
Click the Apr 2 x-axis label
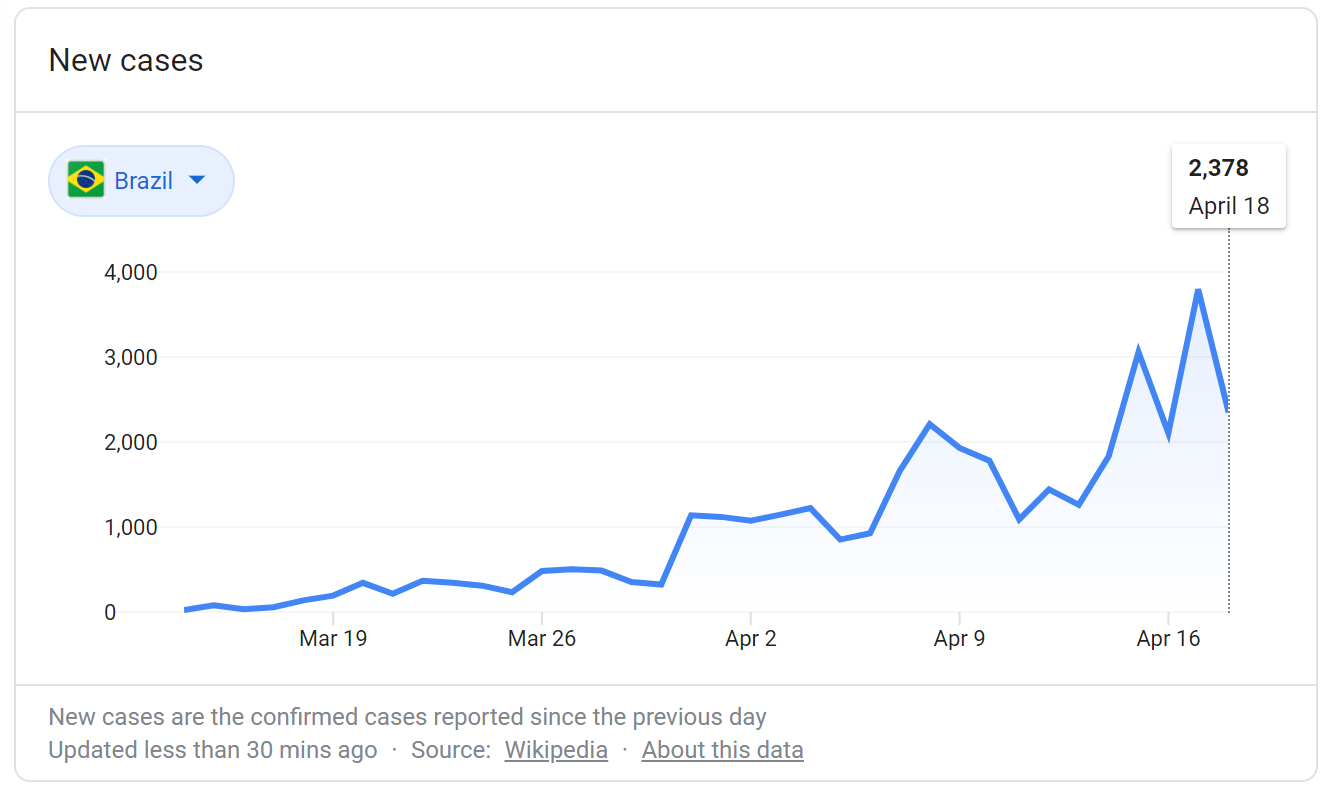click(750, 639)
